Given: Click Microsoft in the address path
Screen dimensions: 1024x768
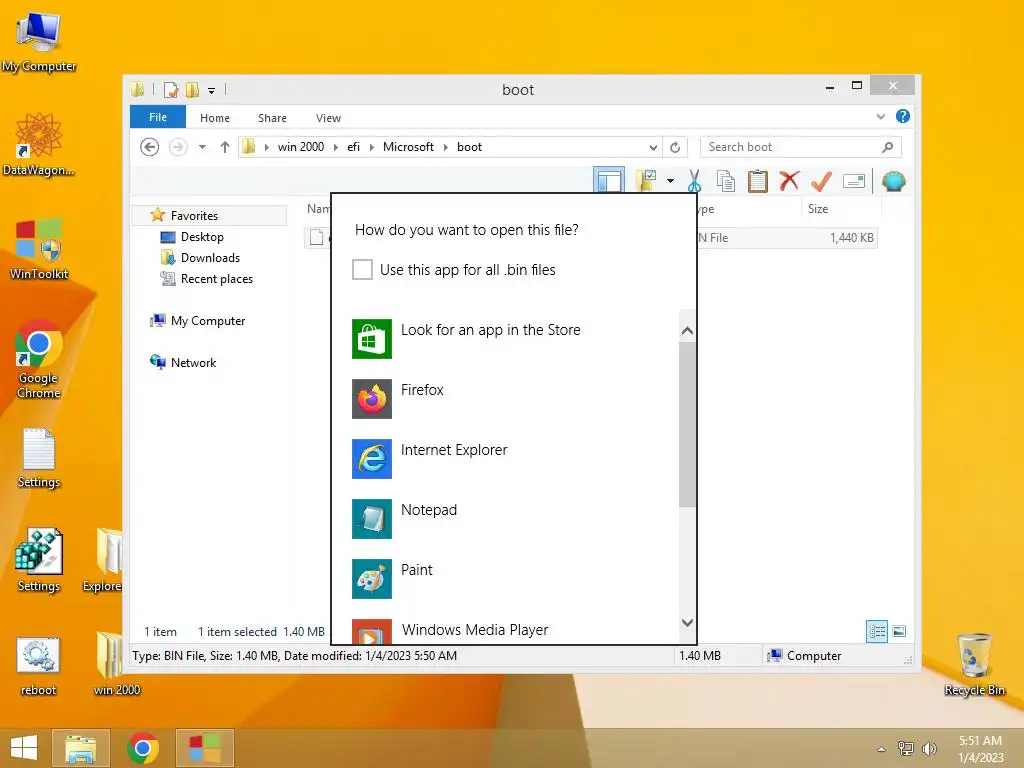Looking at the screenshot, I should 408,147.
